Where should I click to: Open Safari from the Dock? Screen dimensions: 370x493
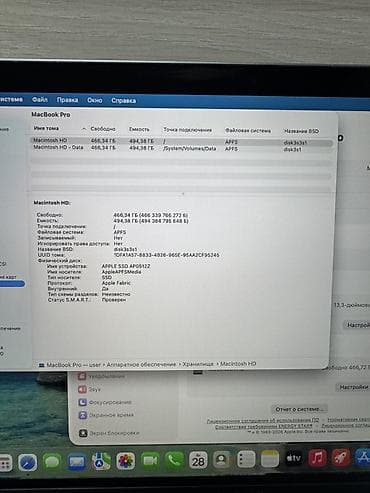click(28, 462)
